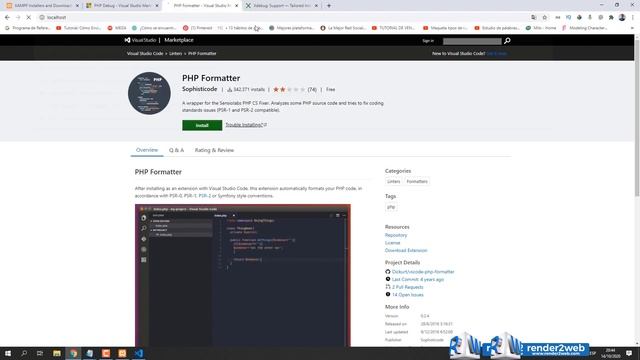Open the Marketplace header link

pyautogui.click(x=179, y=40)
